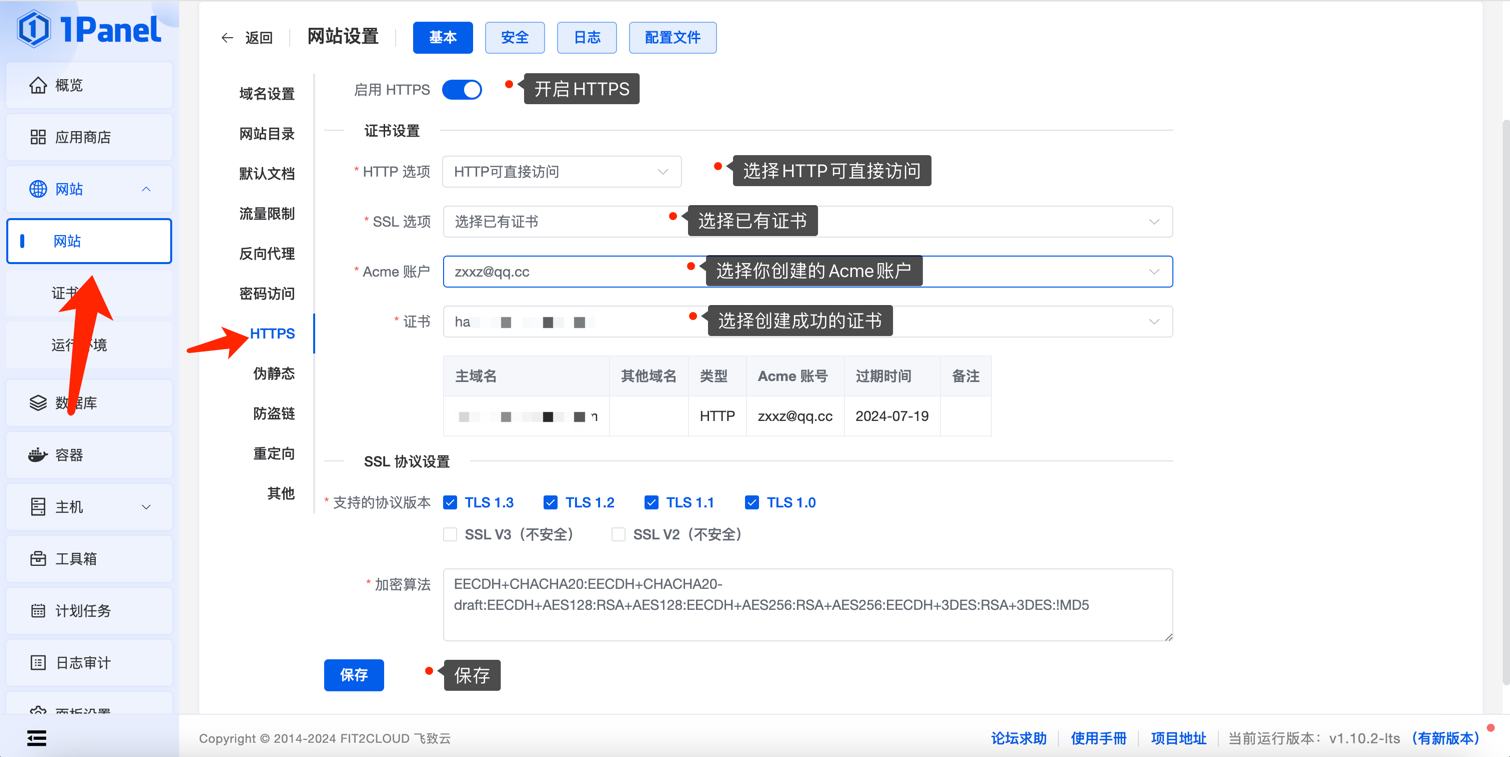Screen dimensions: 1510x757
Task: Click the 容器 docker whale icon
Action: point(38,455)
